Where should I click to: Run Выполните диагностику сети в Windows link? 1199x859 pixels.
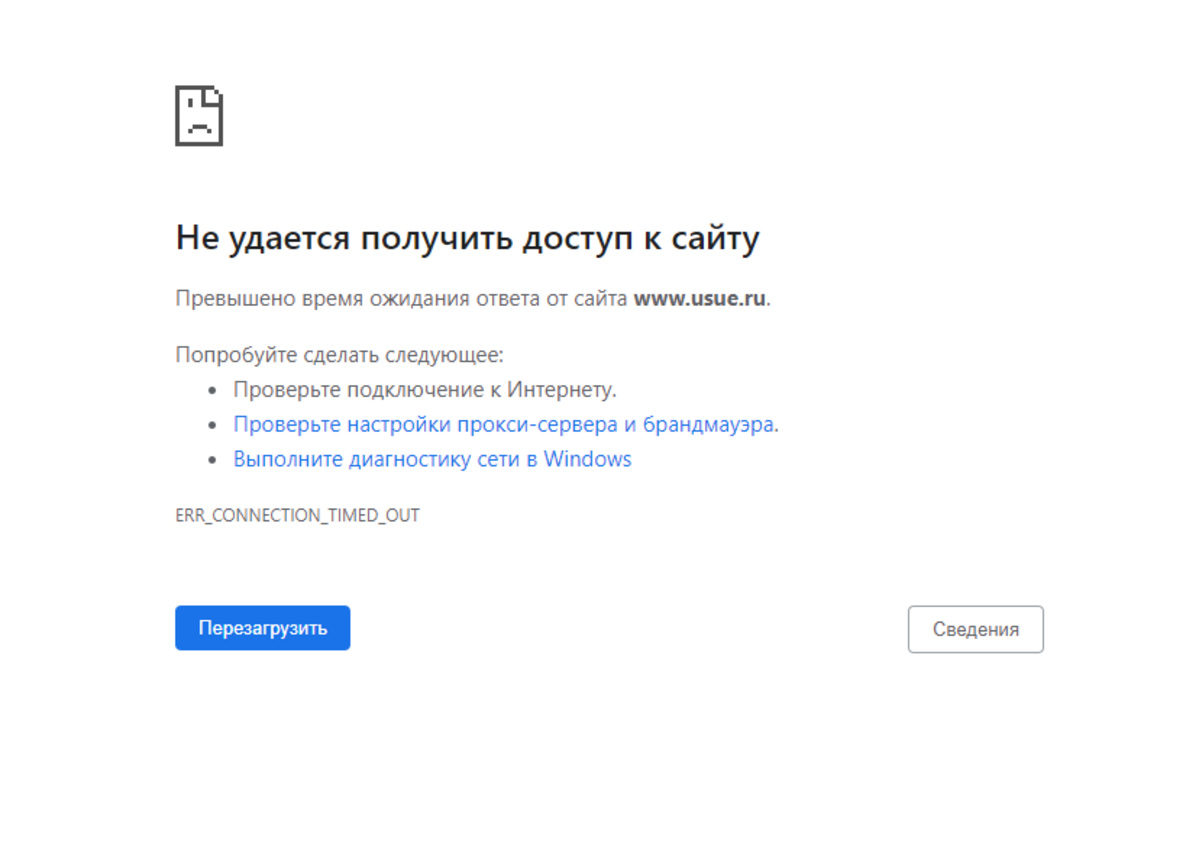[432, 459]
